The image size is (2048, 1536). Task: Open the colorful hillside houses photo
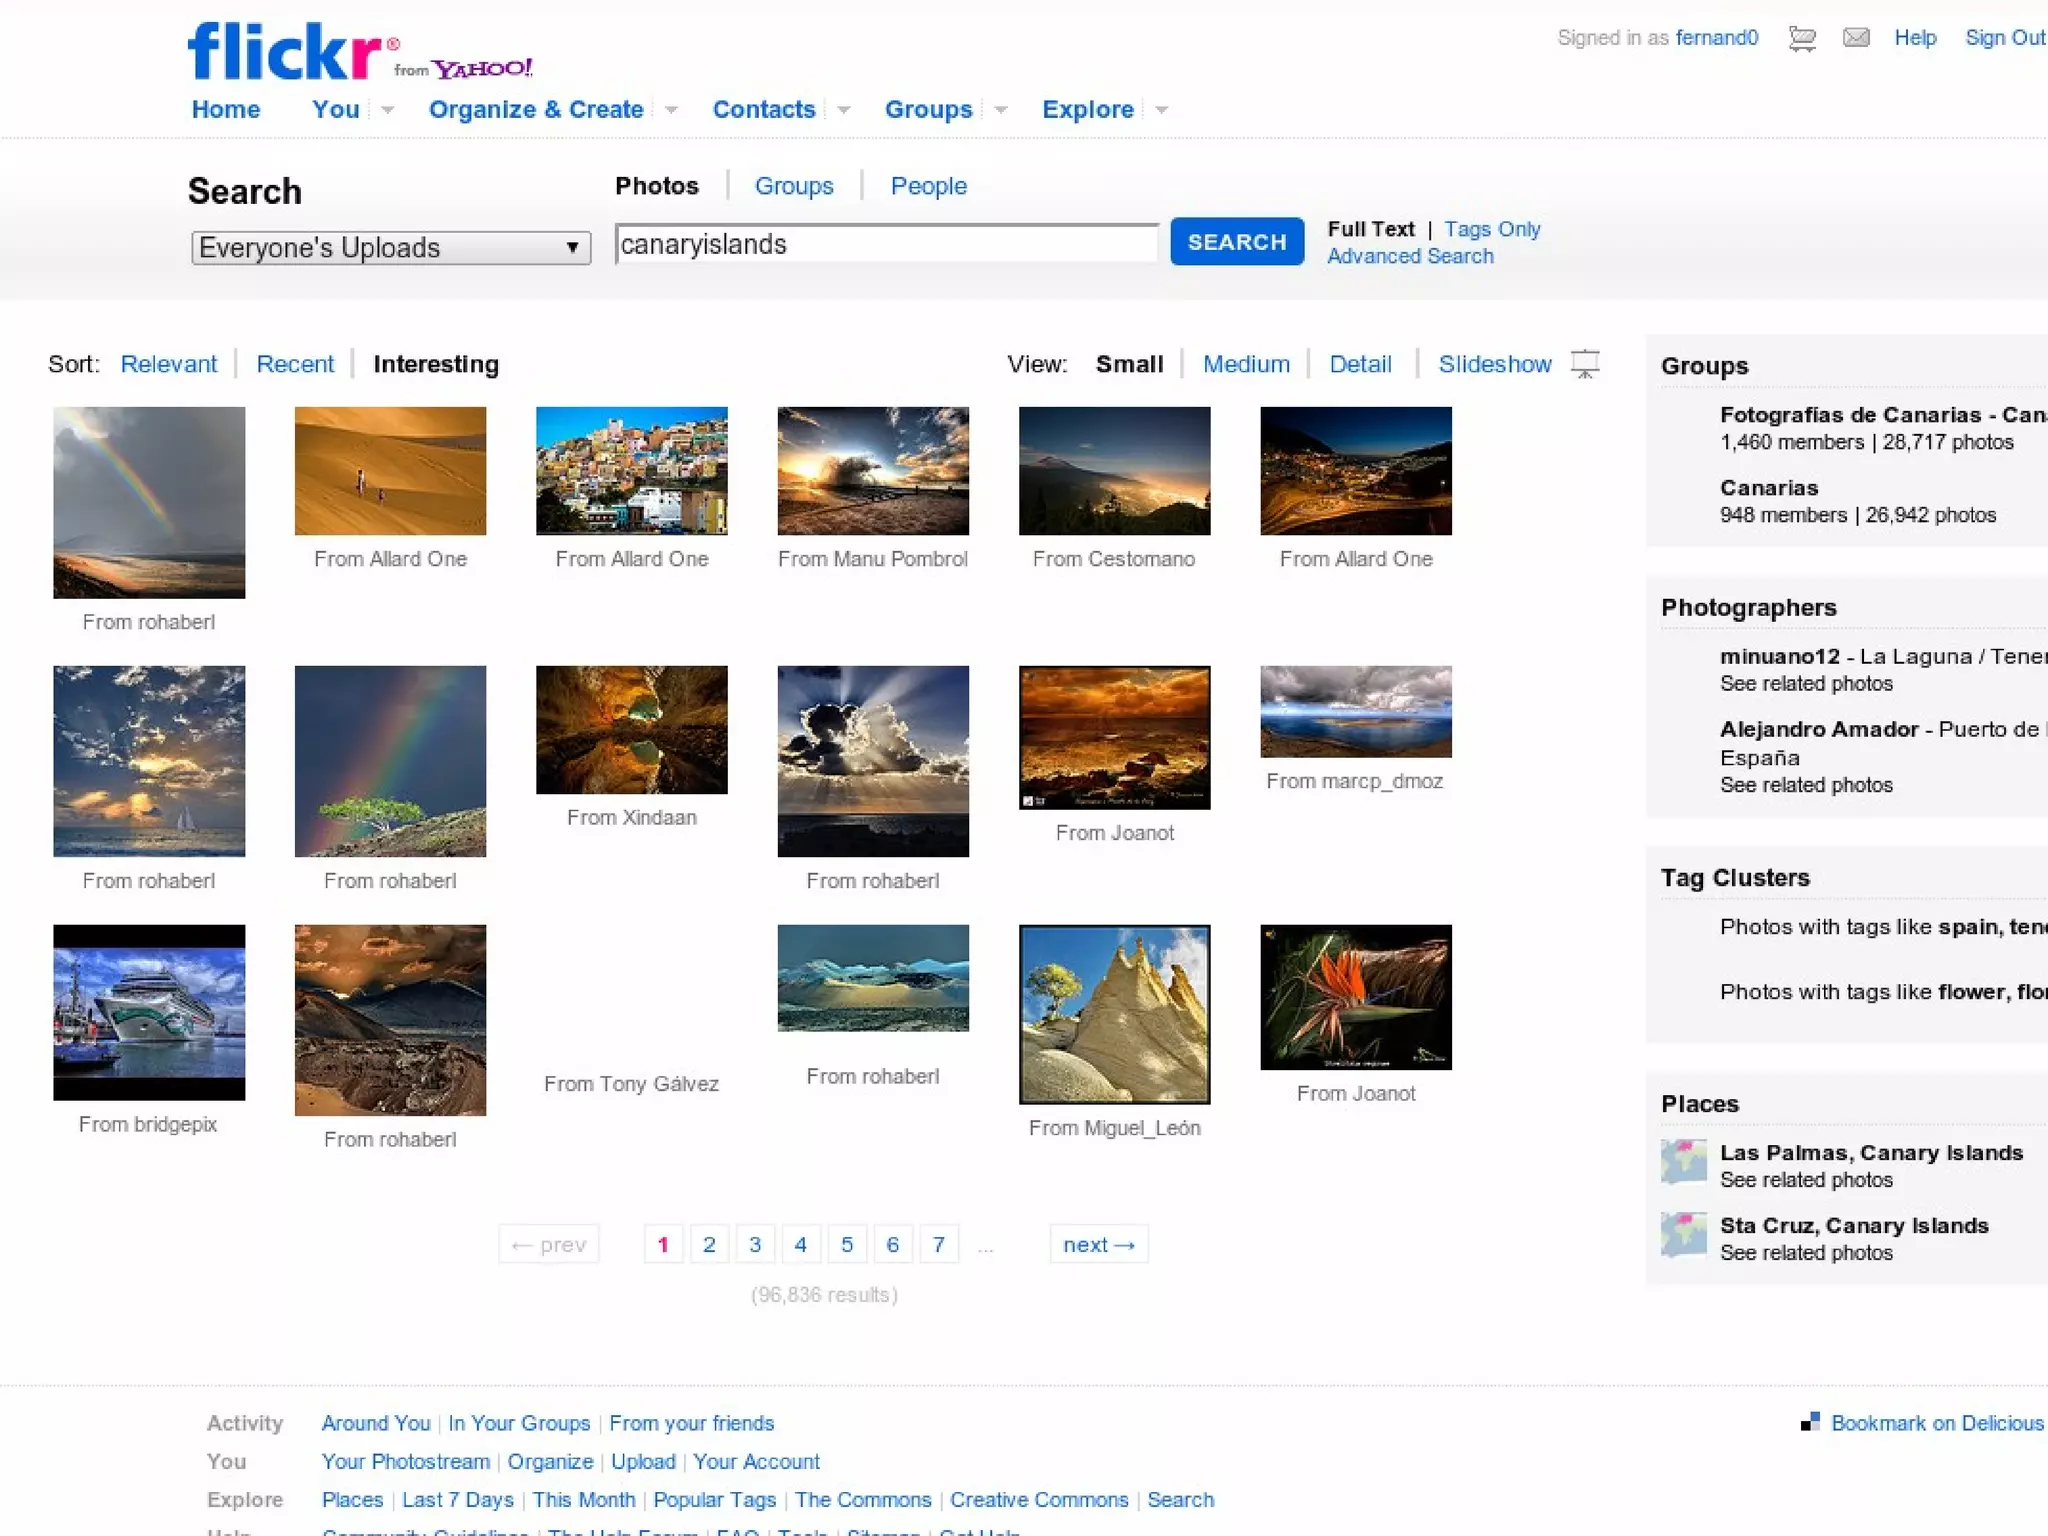(x=632, y=470)
